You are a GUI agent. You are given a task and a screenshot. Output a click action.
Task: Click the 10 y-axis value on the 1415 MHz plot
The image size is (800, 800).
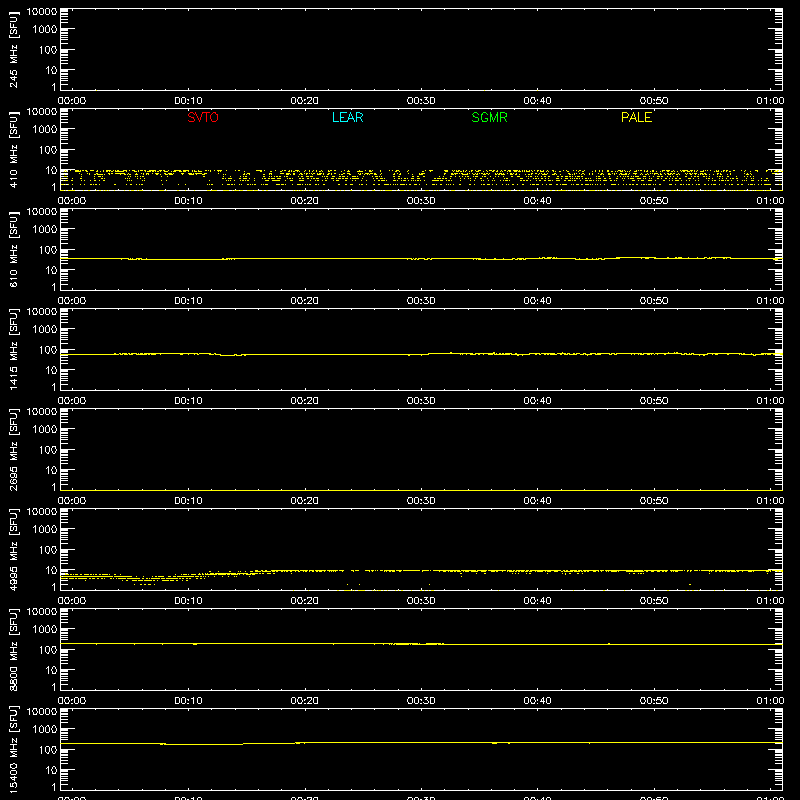pos(52,370)
